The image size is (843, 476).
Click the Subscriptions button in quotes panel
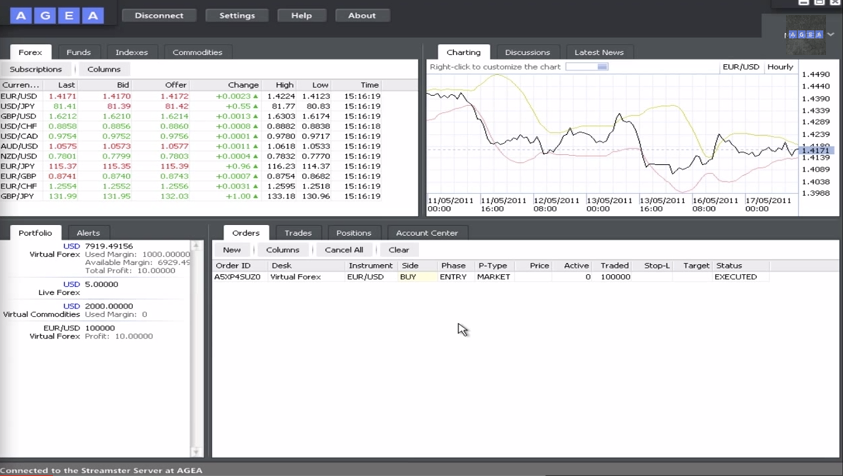[x=35, y=69]
